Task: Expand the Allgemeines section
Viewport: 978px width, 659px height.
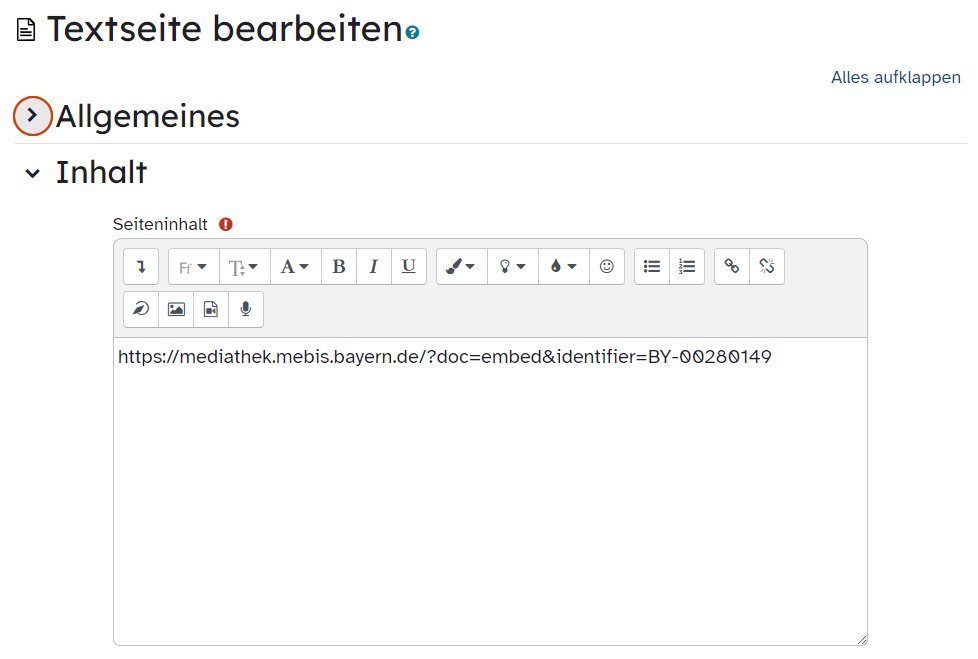Action: tap(32, 116)
